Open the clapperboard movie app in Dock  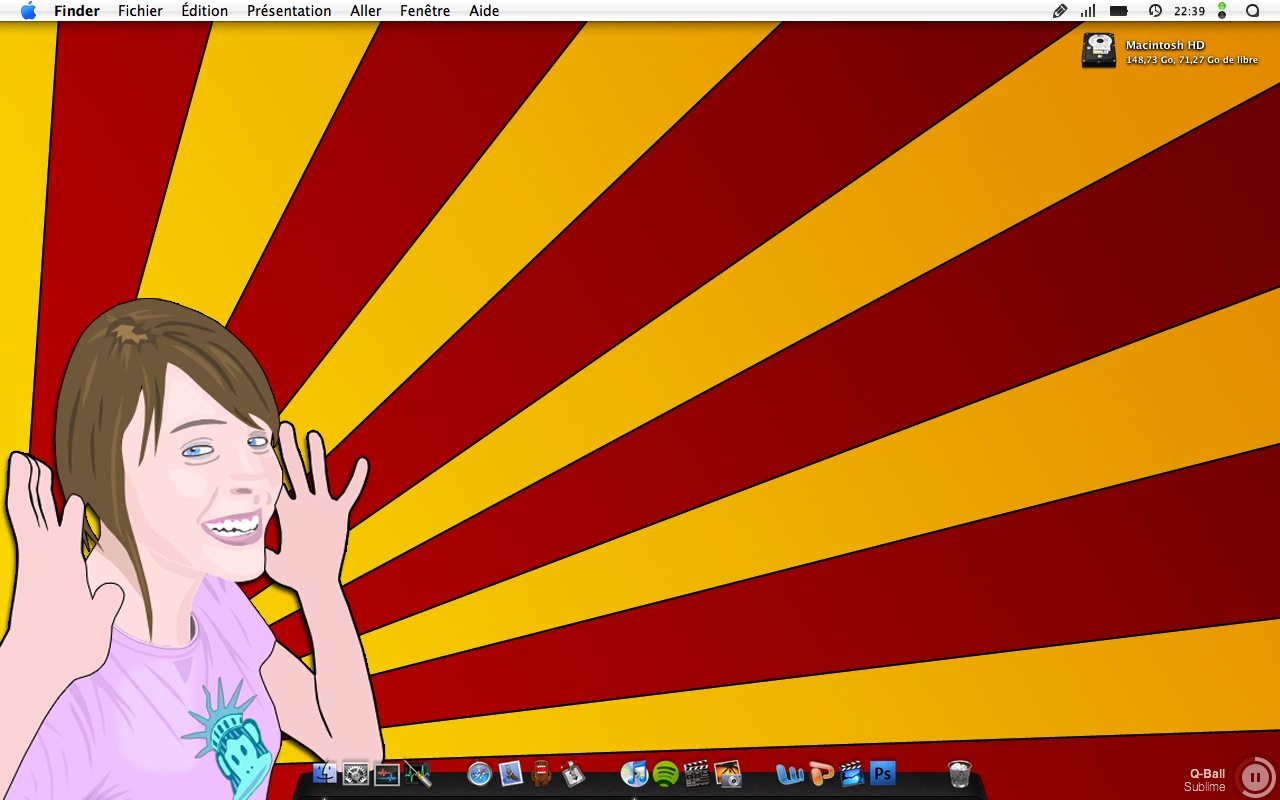coord(697,773)
